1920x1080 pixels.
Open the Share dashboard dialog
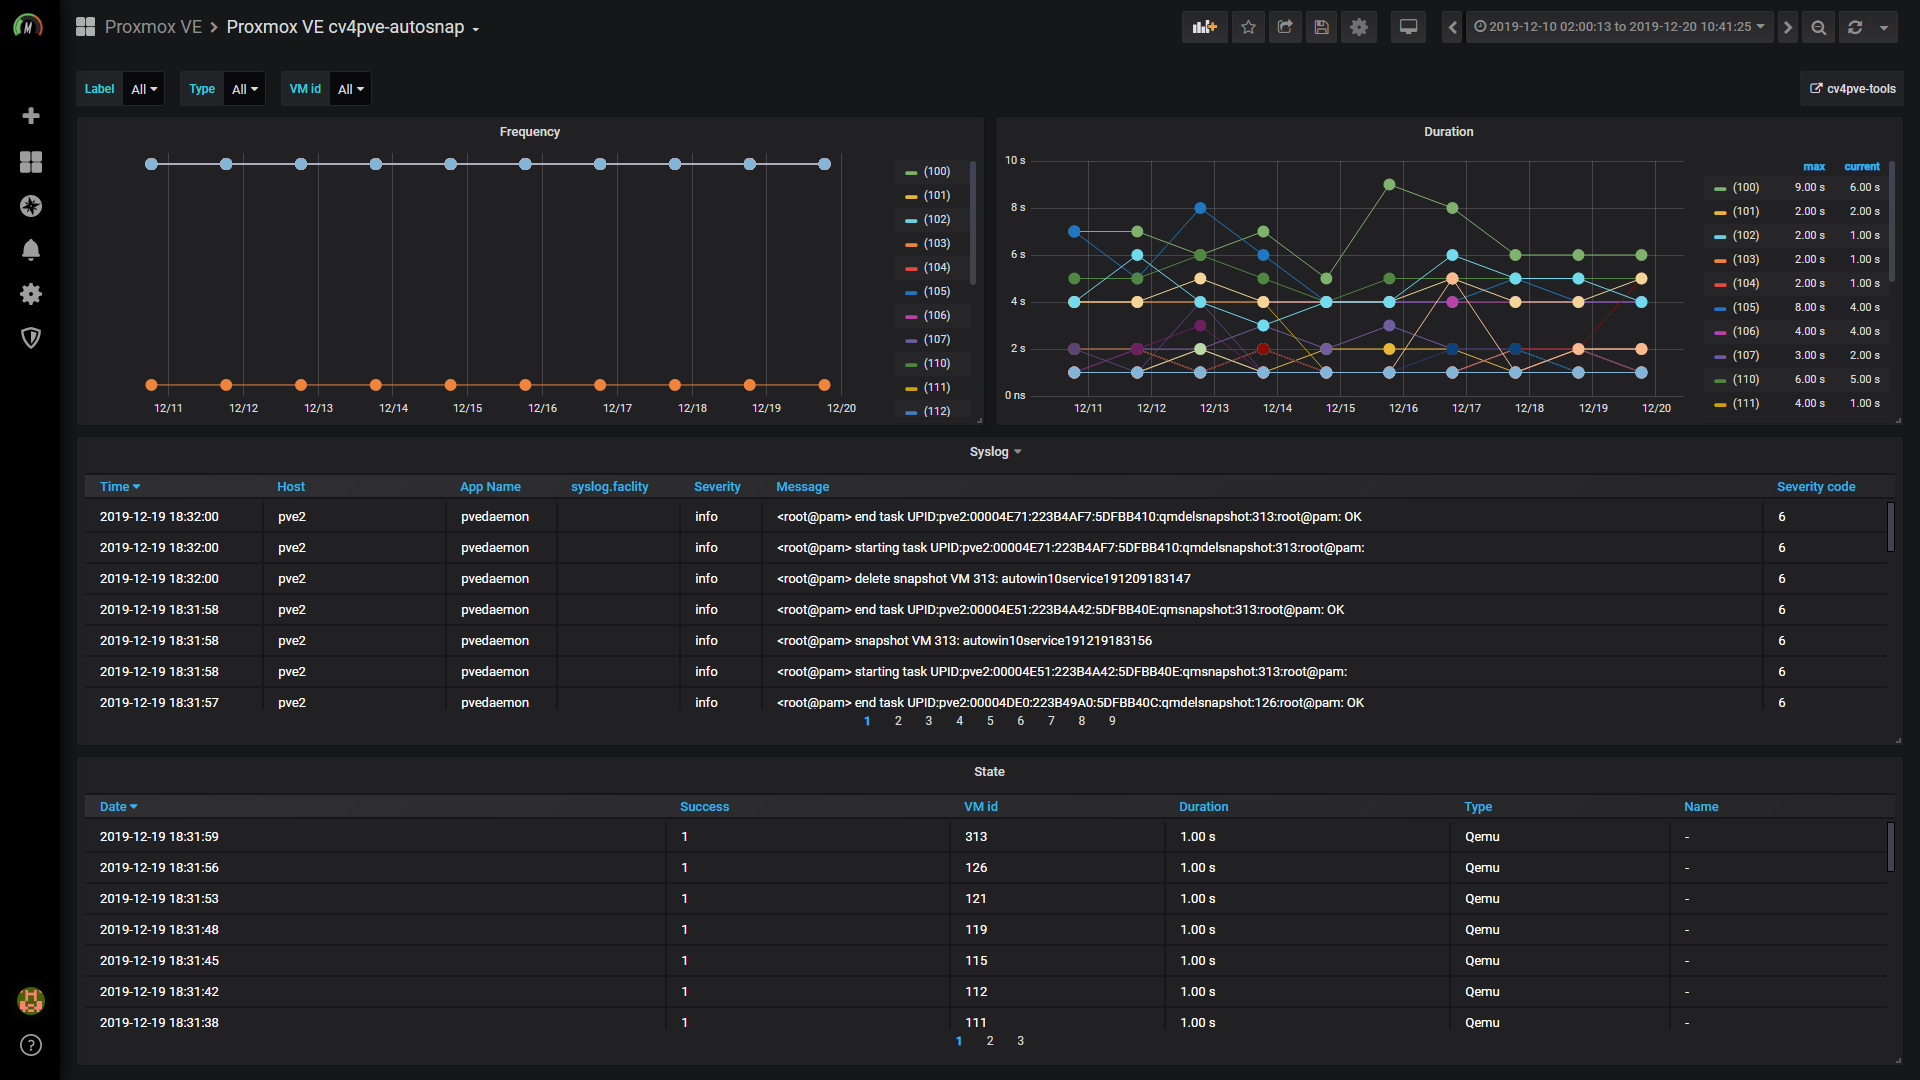tap(1285, 27)
